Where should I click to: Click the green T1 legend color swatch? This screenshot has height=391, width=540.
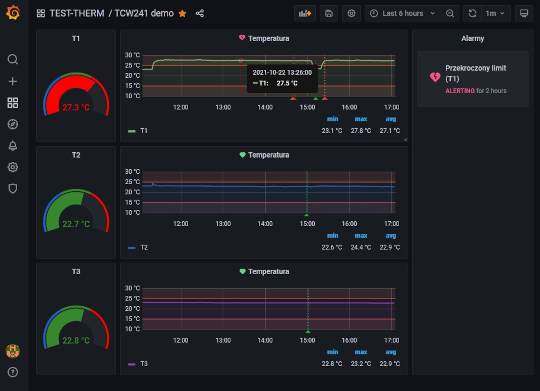tap(132, 131)
